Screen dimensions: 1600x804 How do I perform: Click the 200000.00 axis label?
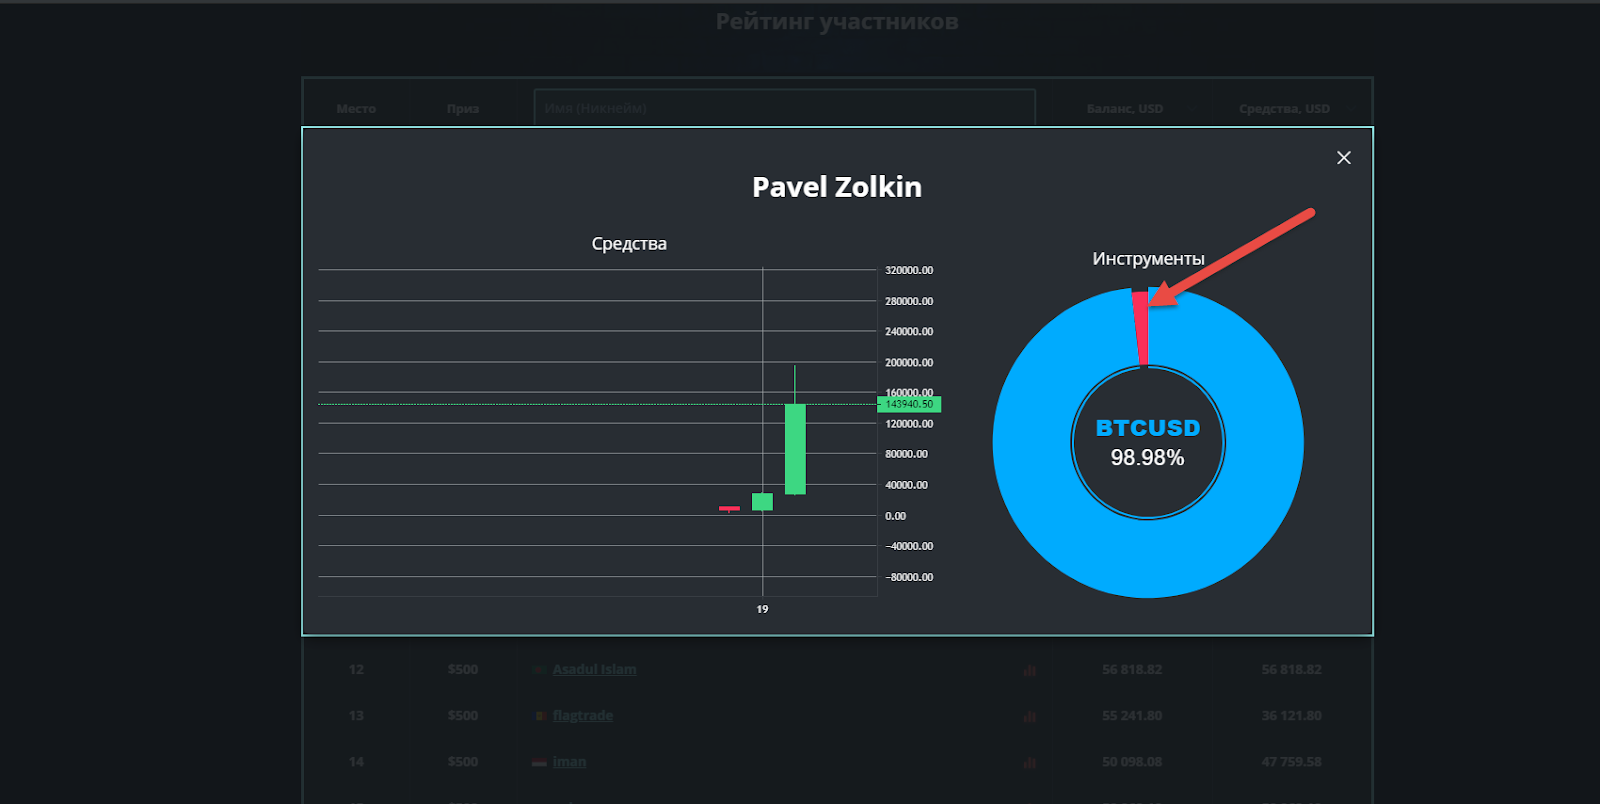(909, 362)
